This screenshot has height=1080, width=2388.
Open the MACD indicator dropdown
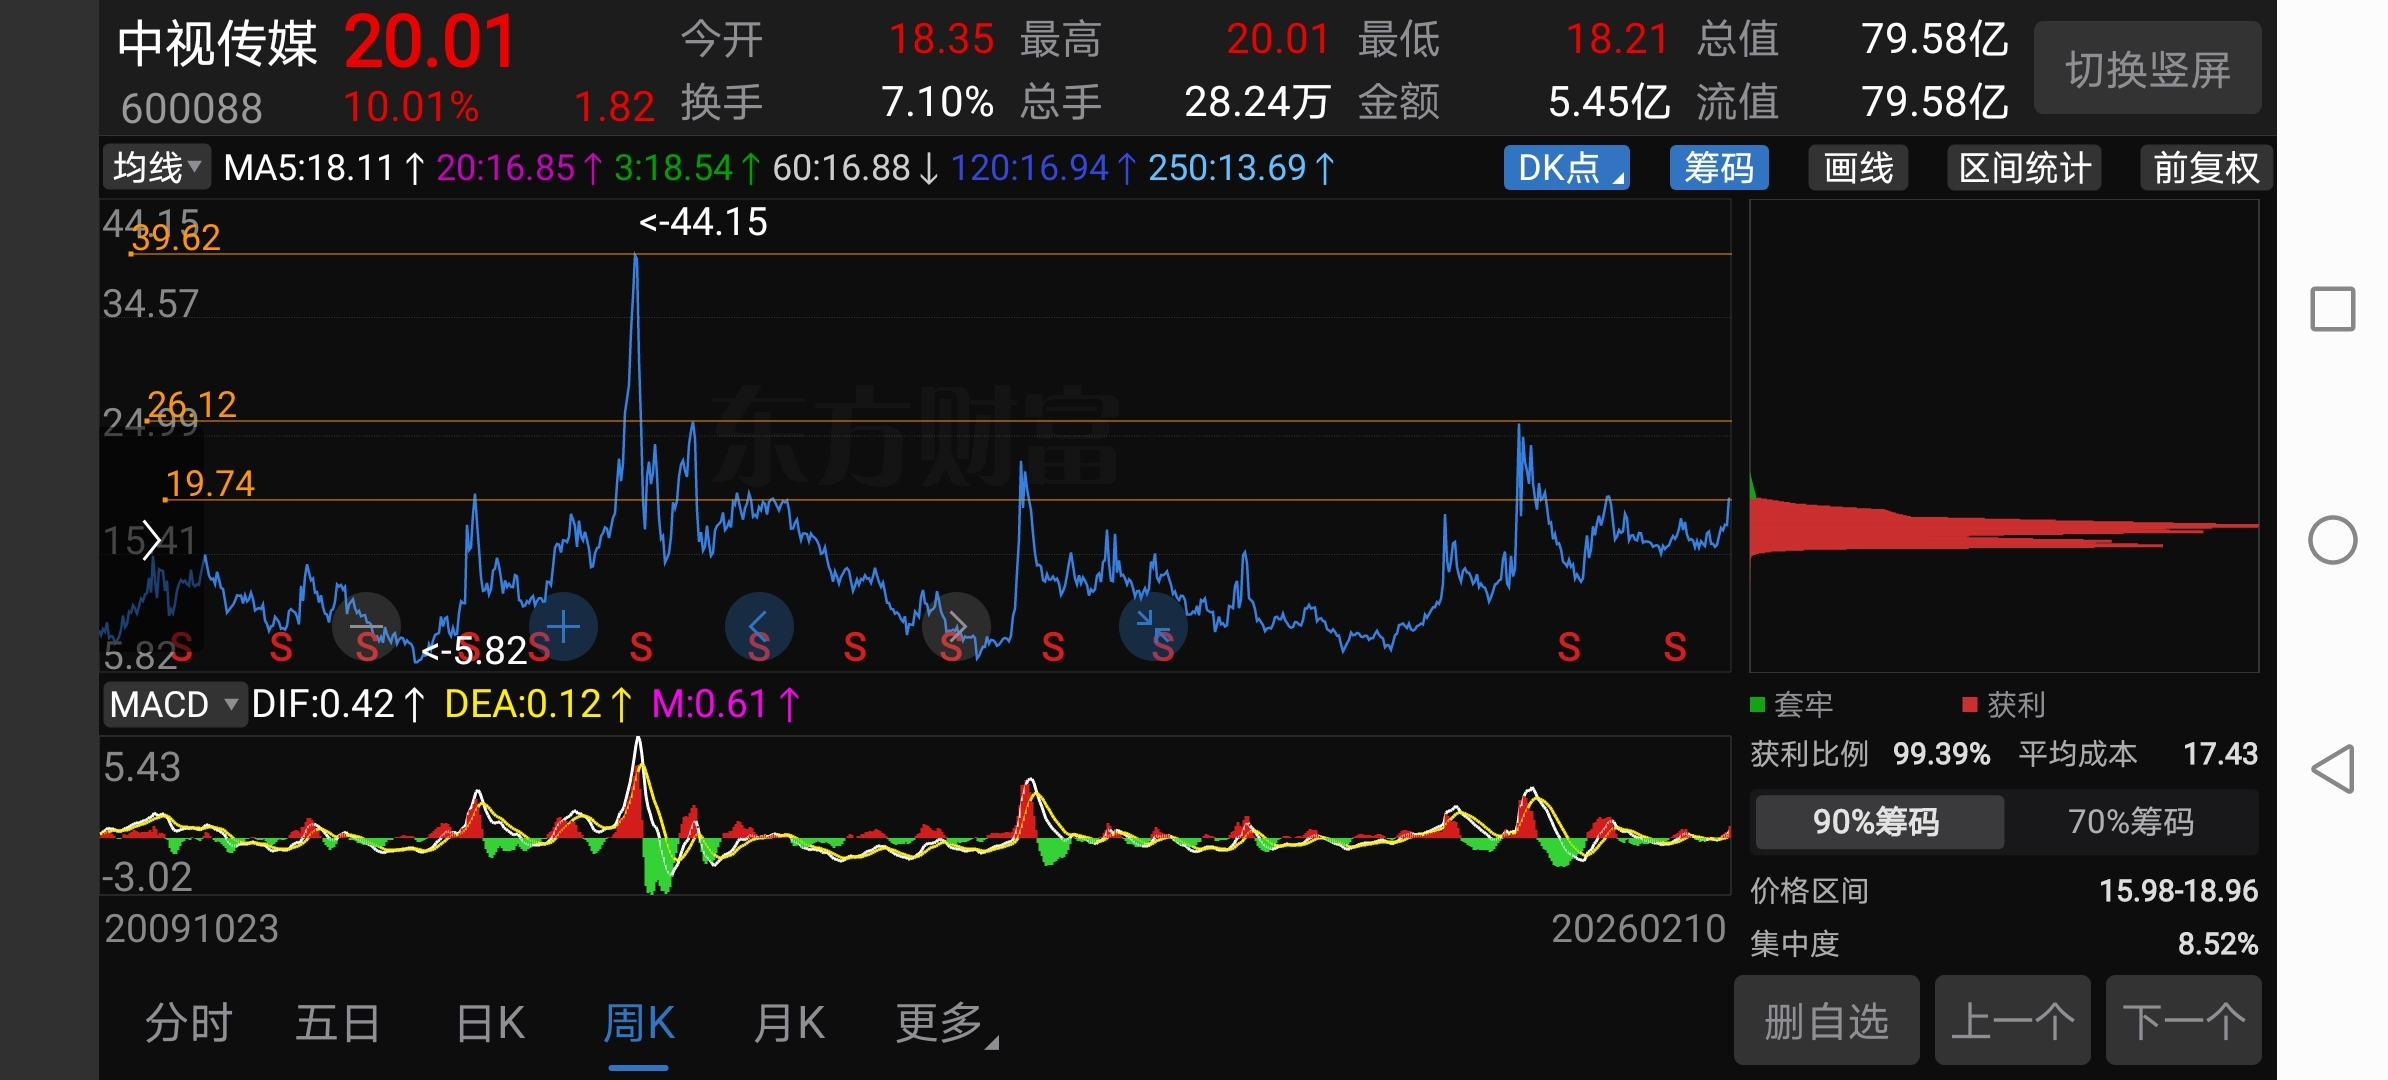pyautogui.click(x=174, y=705)
